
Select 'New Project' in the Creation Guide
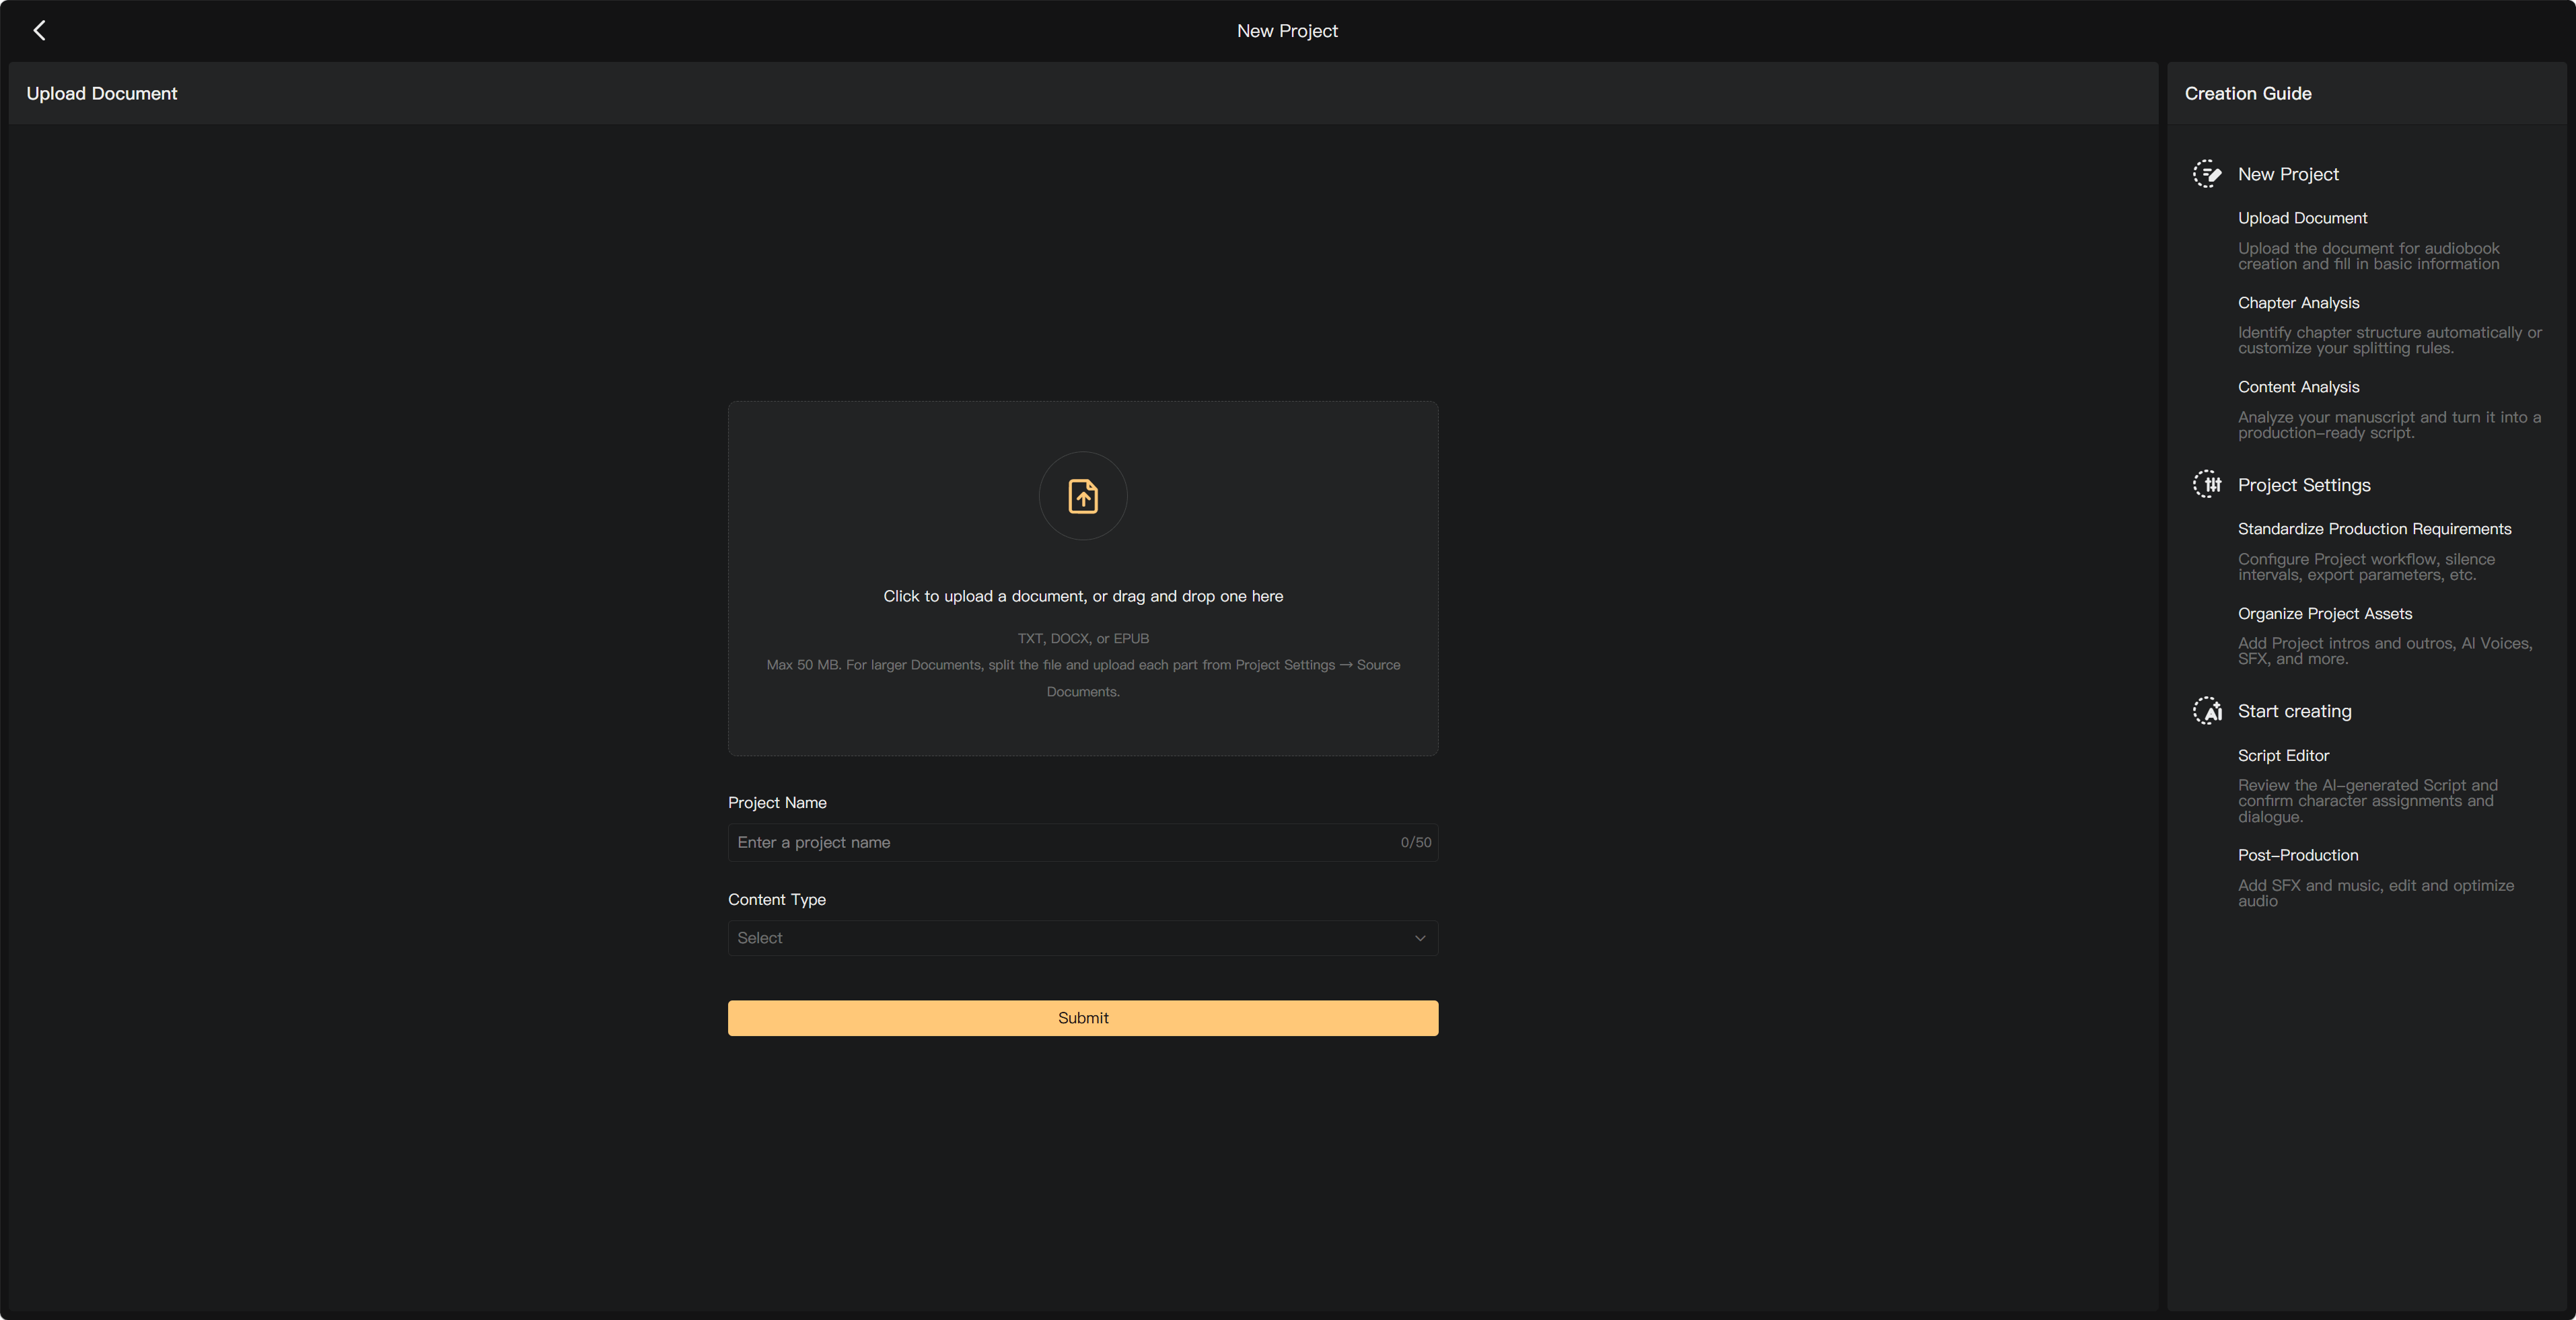2288,174
